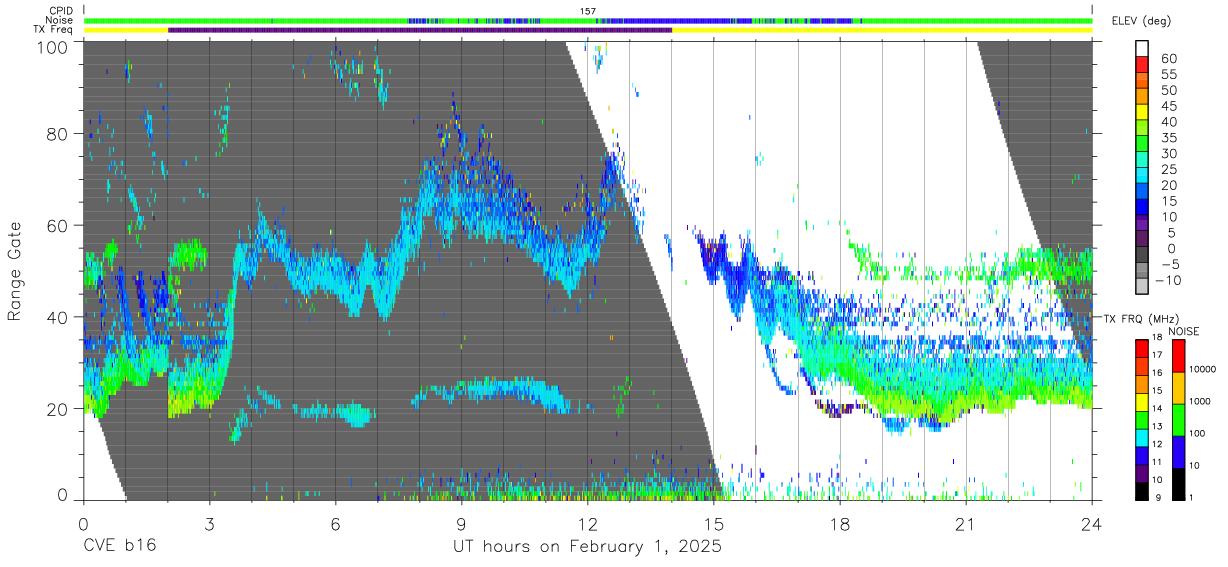The image size is (1228, 567).
Task: Click tick 50 on elevation colorbar
Action: [1167, 91]
